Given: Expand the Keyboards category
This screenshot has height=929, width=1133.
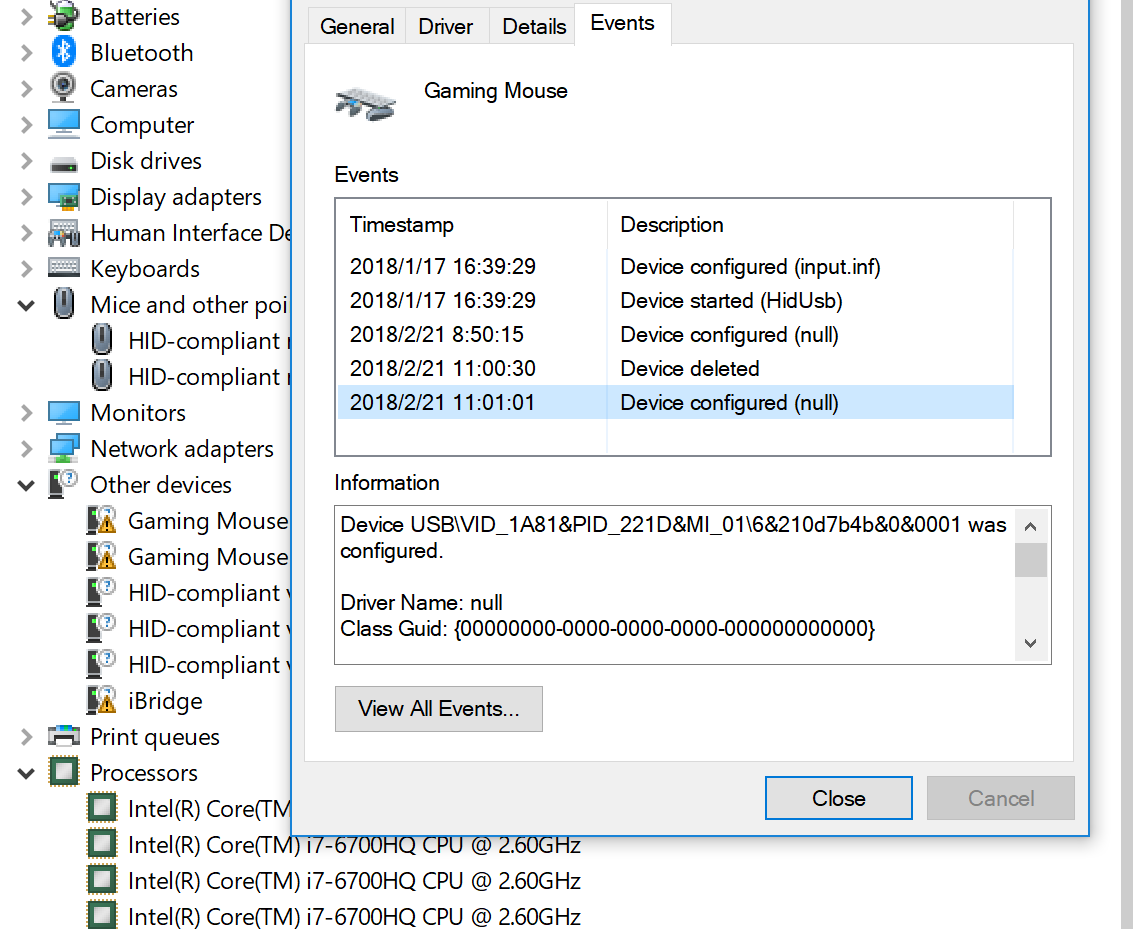Looking at the screenshot, I should 26,269.
